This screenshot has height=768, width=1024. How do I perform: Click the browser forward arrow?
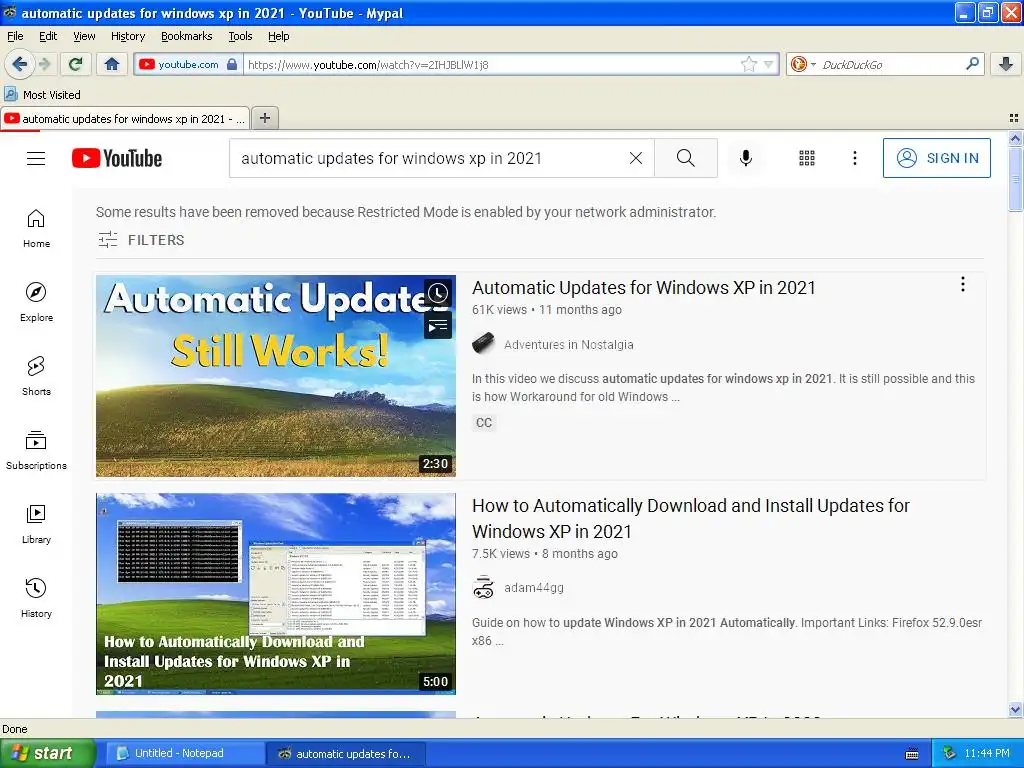pos(44,64)
